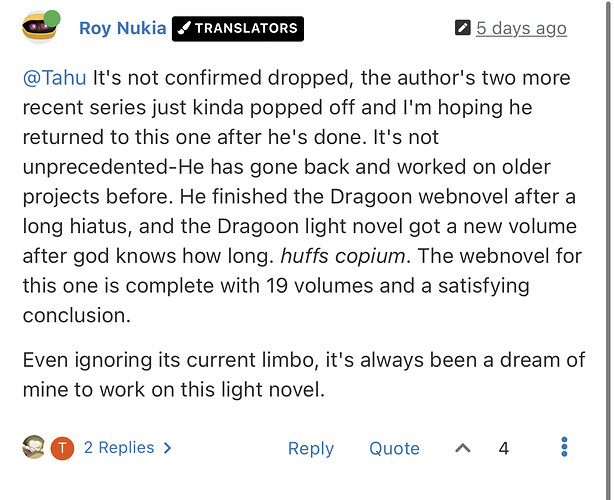View the vote count of 4

(504, 448)
